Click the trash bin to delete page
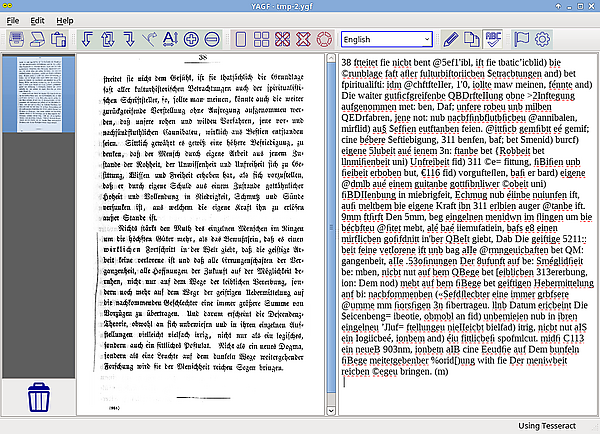This screenshot has width=600, height=434. click(38, 400)
